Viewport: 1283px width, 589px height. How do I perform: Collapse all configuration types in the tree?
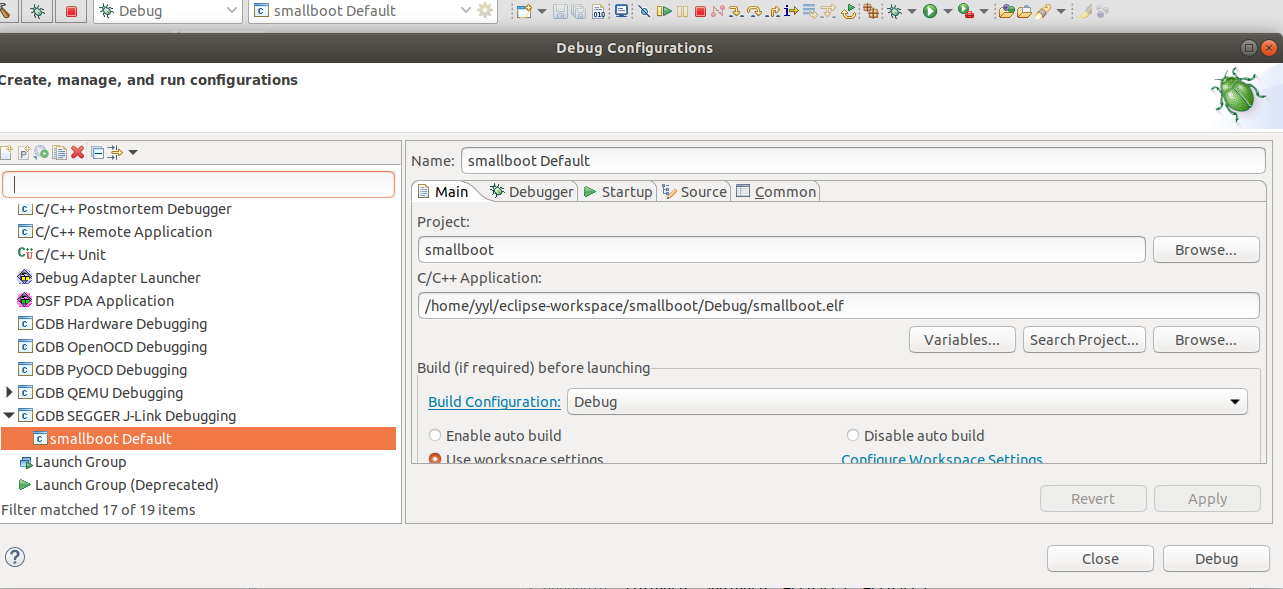(97, 152)
